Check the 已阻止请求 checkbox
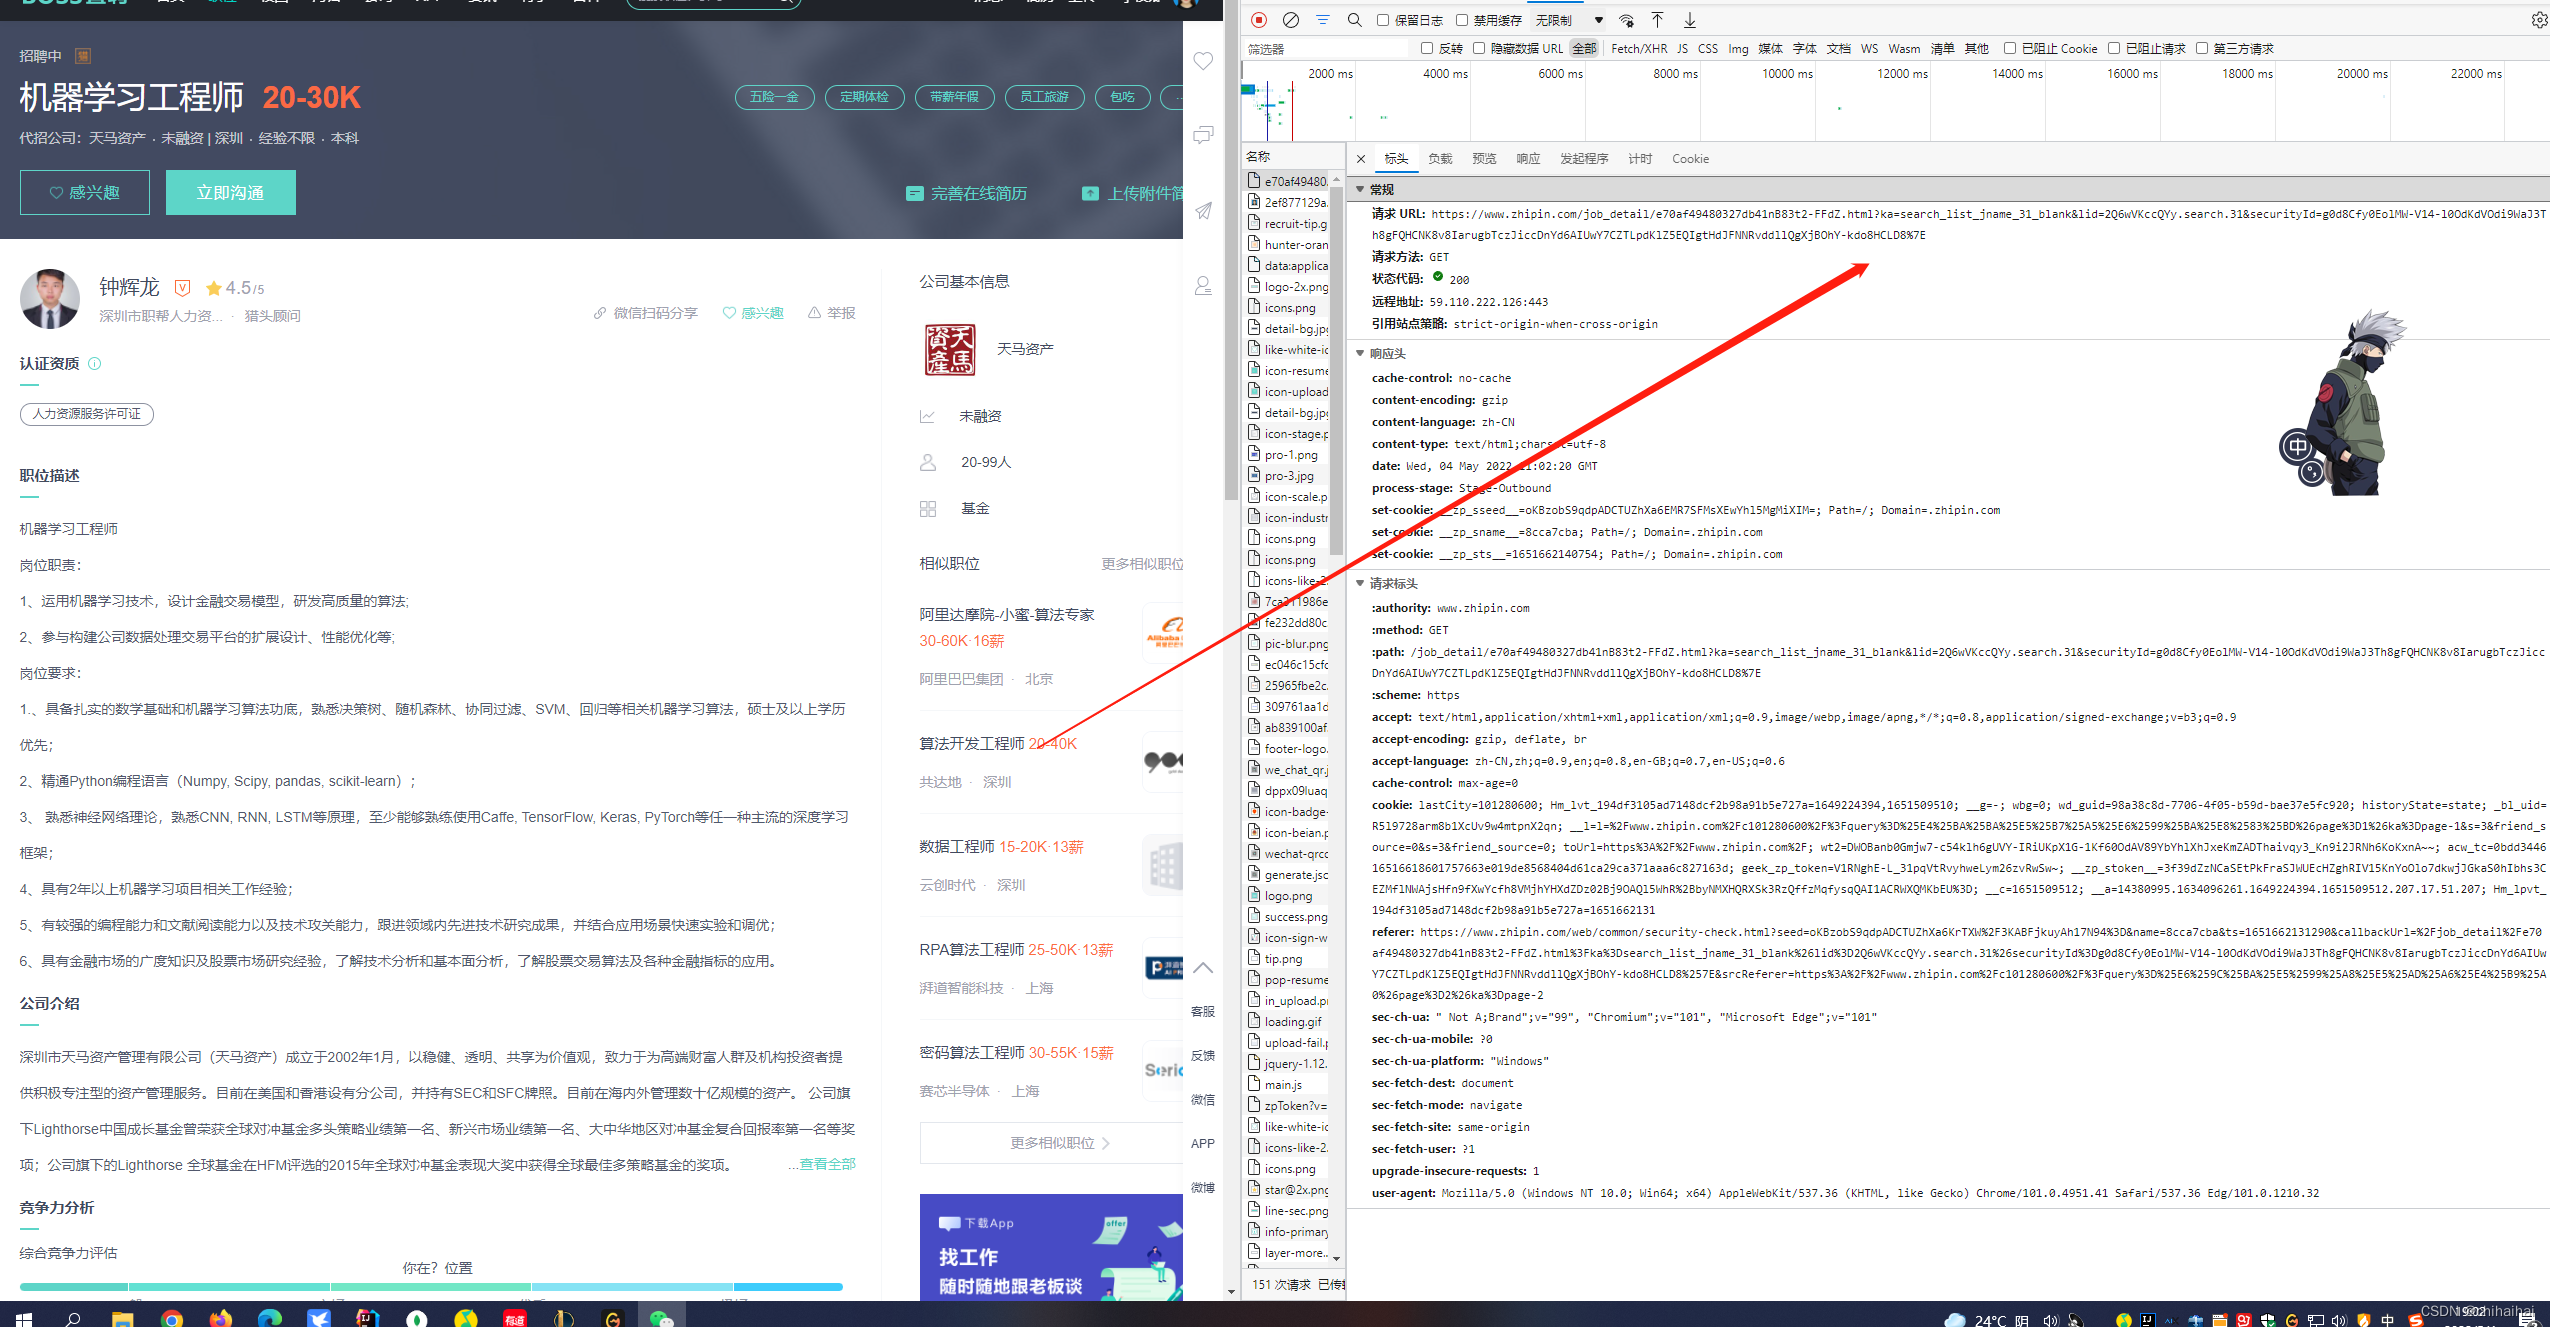 2114,48
